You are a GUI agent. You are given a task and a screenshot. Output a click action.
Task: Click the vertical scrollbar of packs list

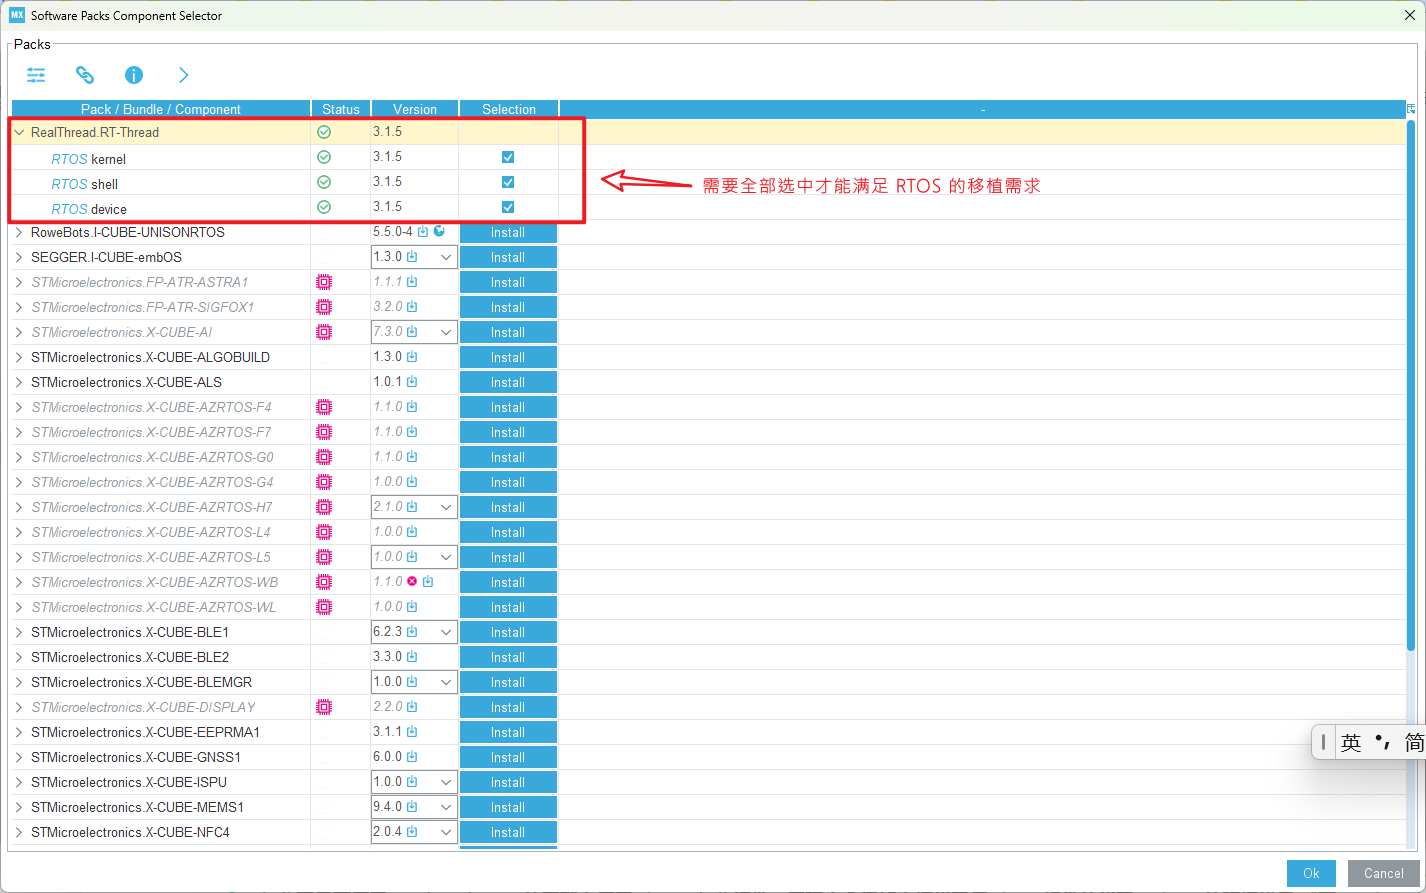(x=1411, y=385)
